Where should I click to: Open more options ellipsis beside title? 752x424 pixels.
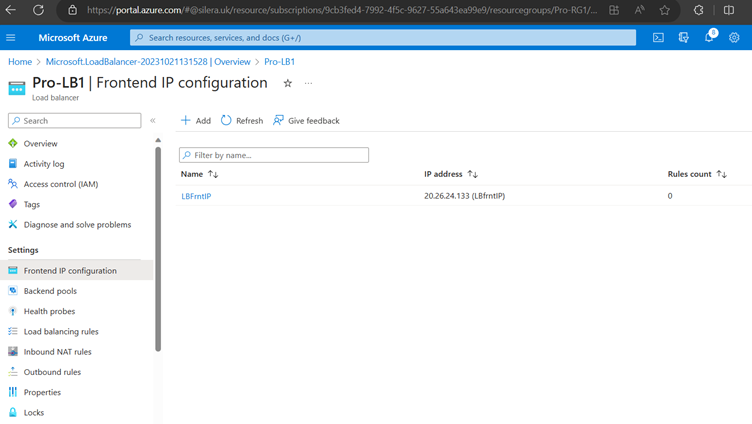[x=308, y=84]
